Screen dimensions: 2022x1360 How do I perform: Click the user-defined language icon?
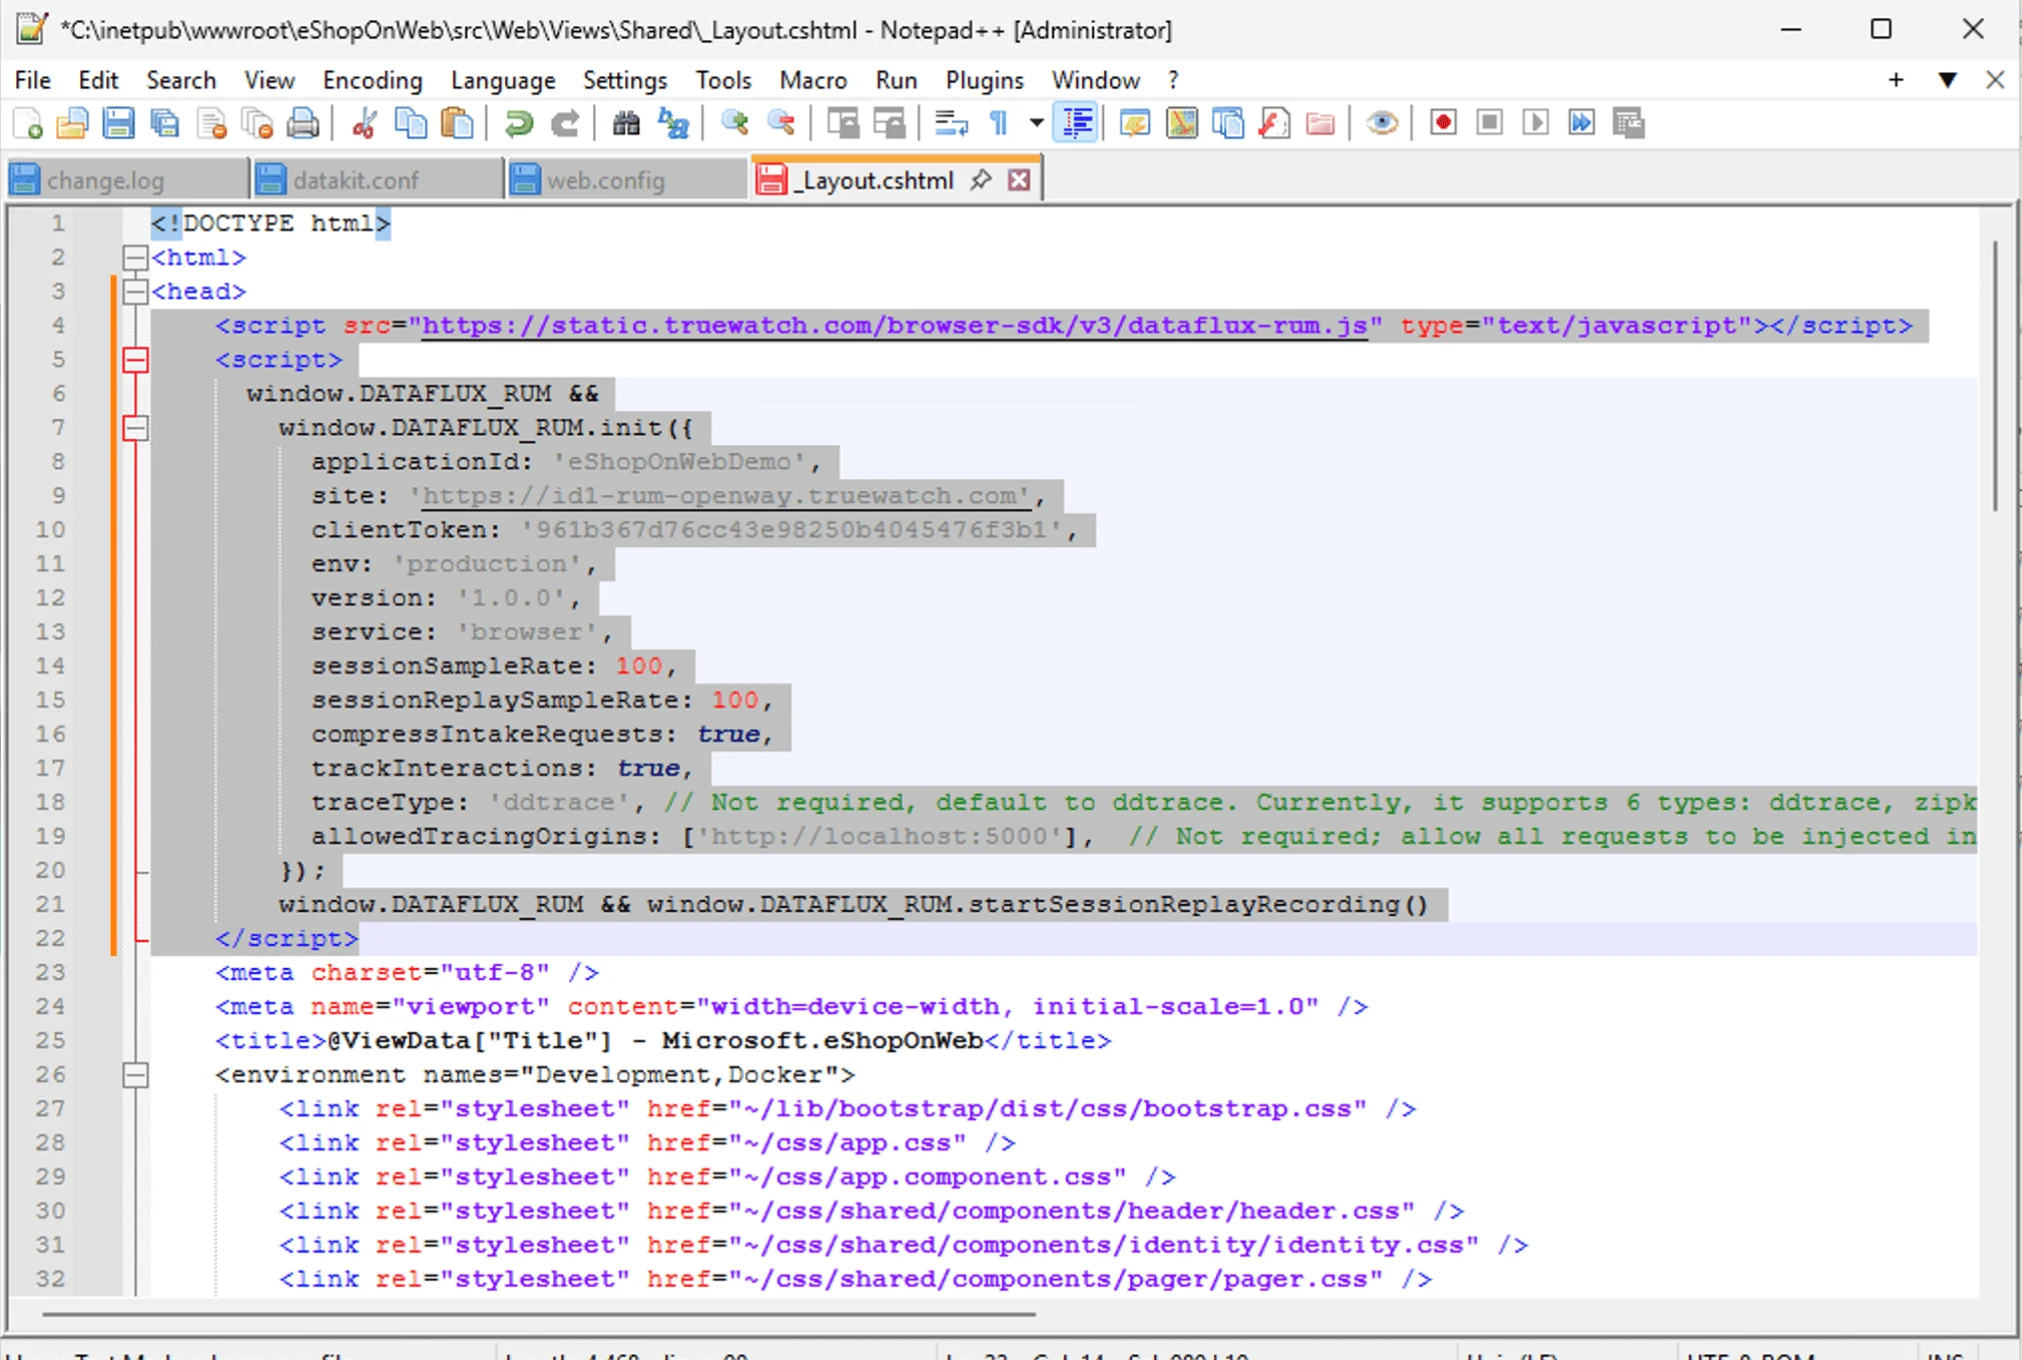pyautogui.click(x=1135, y=124)
